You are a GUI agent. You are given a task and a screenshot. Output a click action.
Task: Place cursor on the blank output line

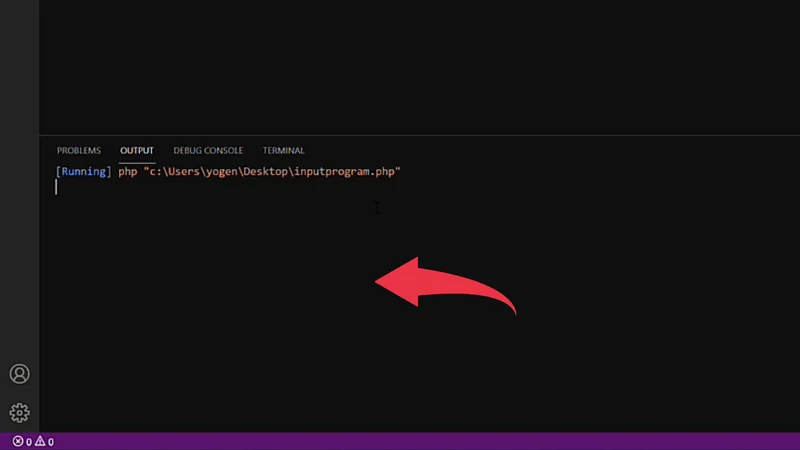tap(204, 188)
